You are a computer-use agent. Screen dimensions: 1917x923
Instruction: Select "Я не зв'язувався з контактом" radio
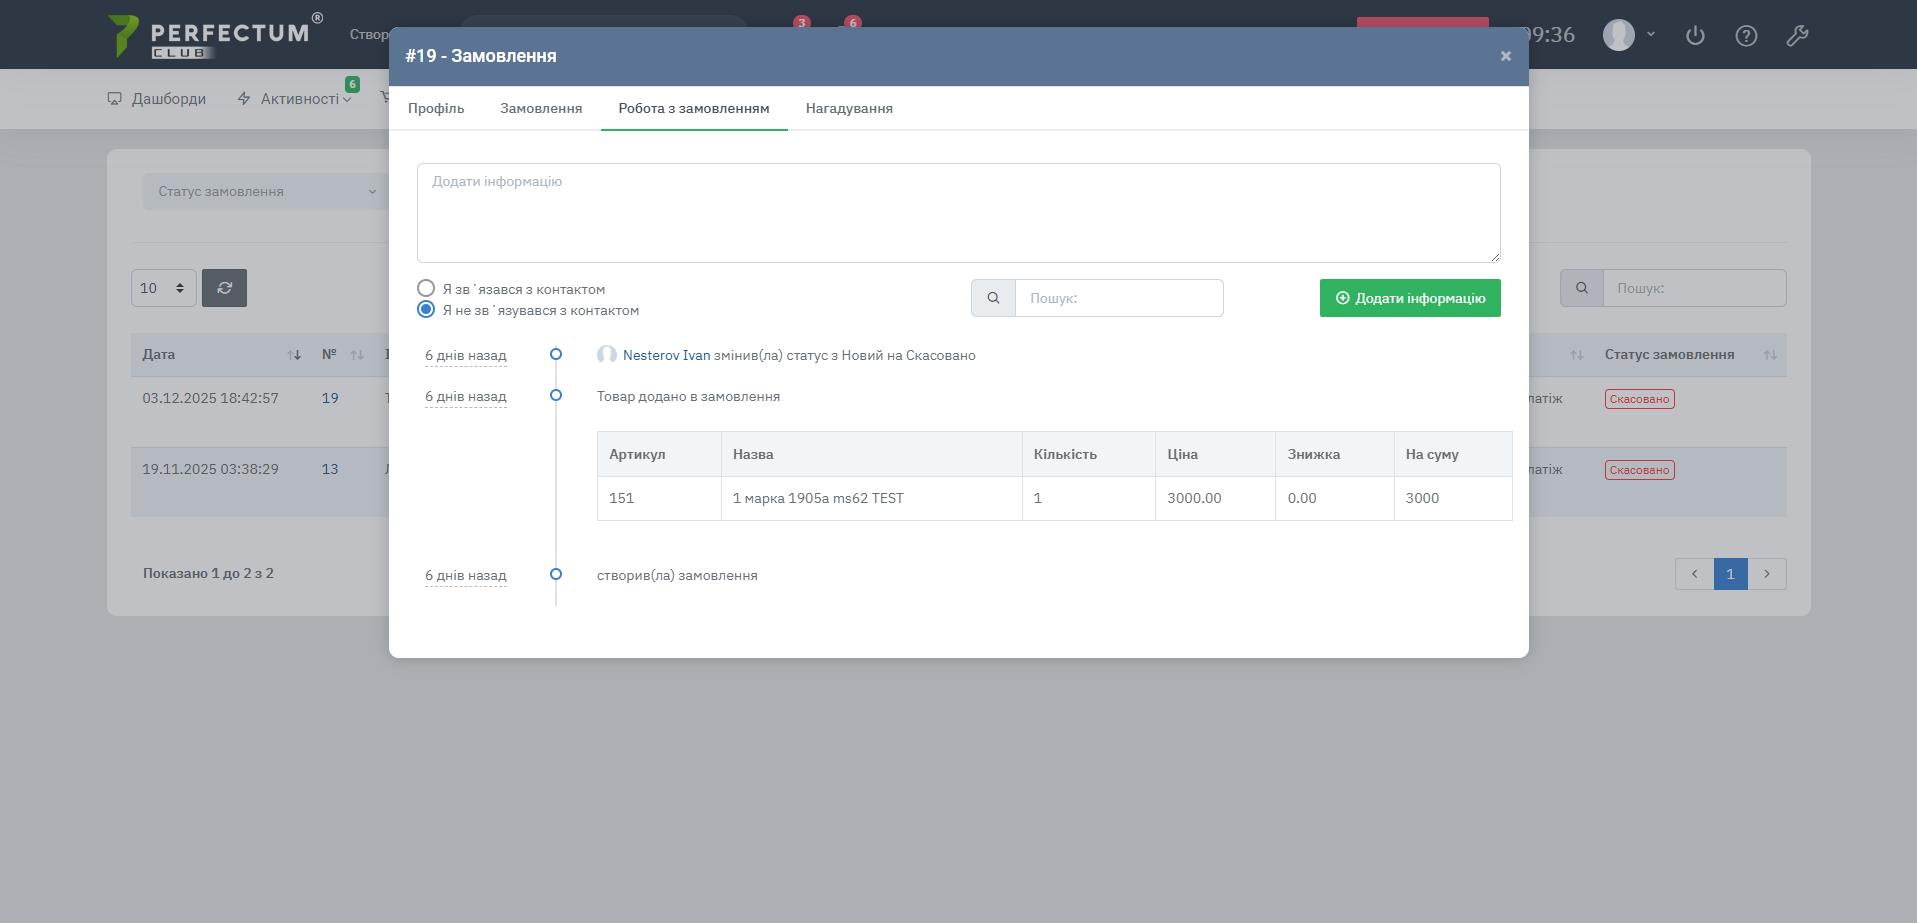click(426, 309)
